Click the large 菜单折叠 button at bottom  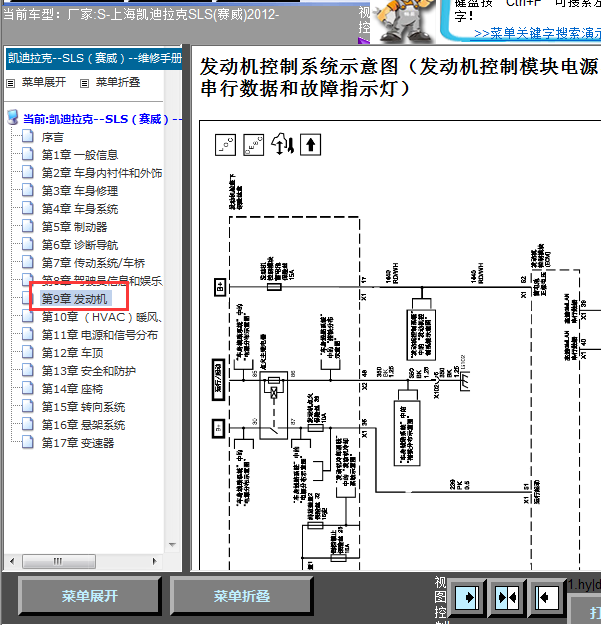(x=242, y=596)
